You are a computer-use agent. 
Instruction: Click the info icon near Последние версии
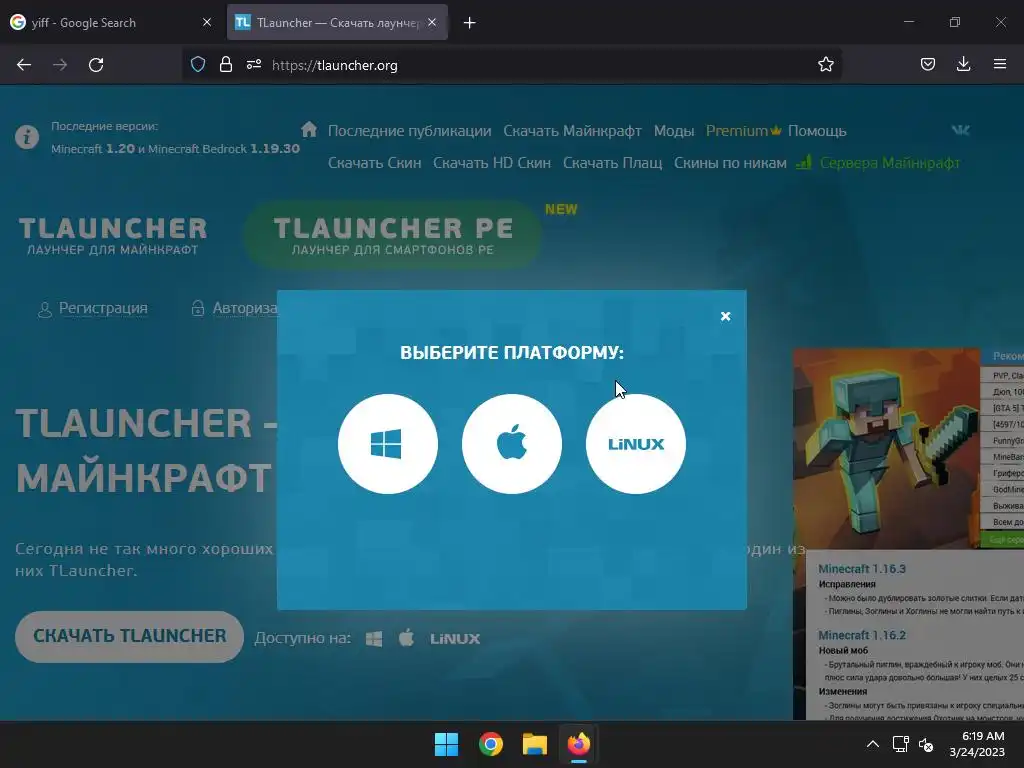click(x=27, y=137)
